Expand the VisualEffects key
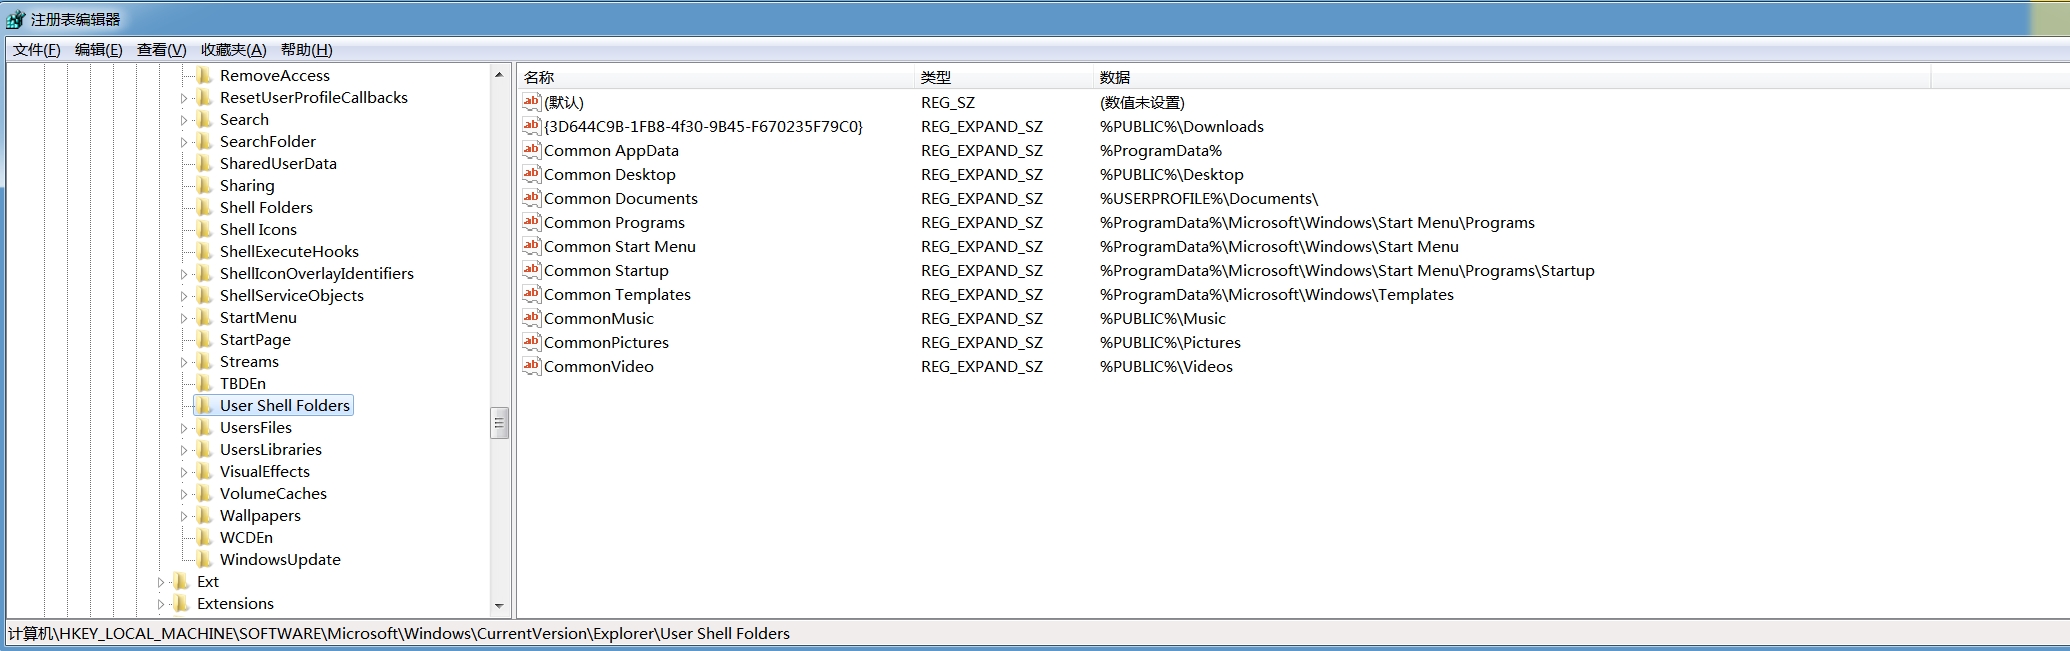The image size is (2070, 651). [x=184, y=472]
